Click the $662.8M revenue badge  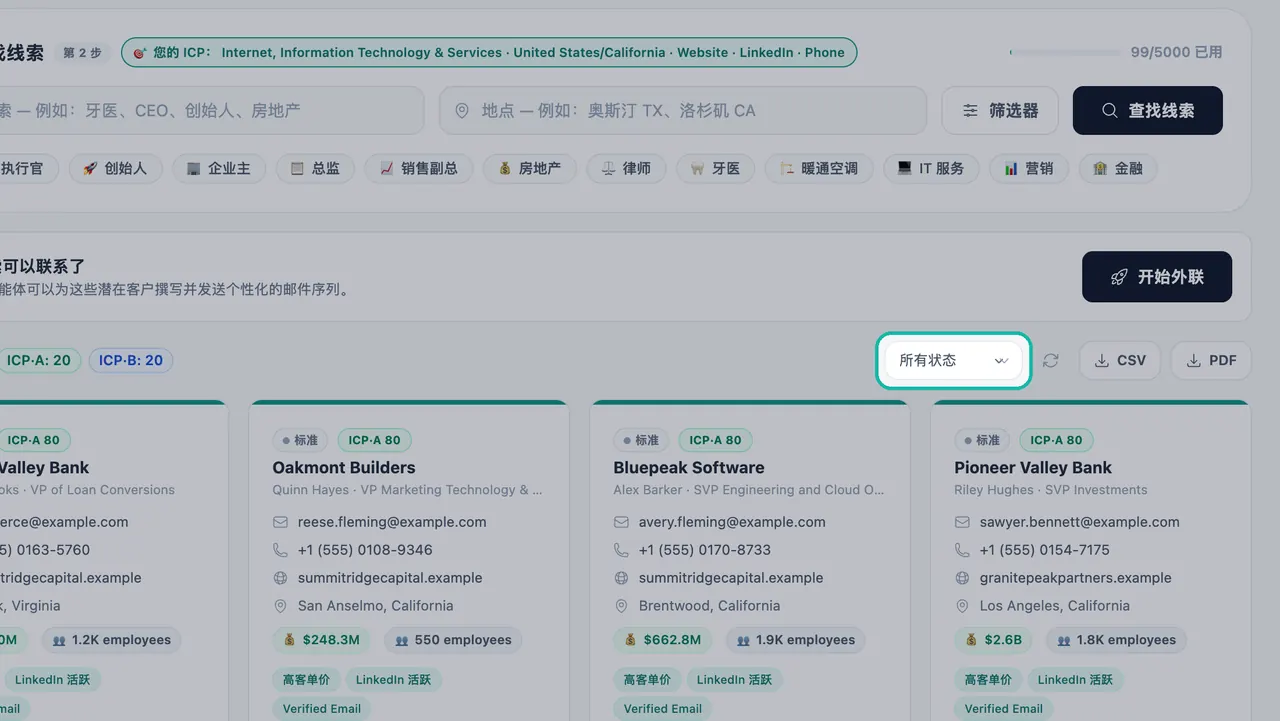pyautogui.click(x=662, y=640)
